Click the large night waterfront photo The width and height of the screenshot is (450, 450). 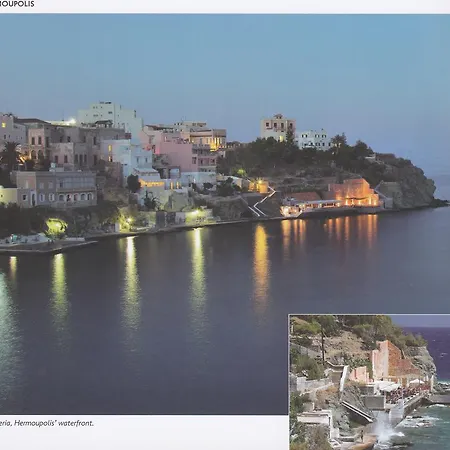pyautogui.click(x=225, y=214)
